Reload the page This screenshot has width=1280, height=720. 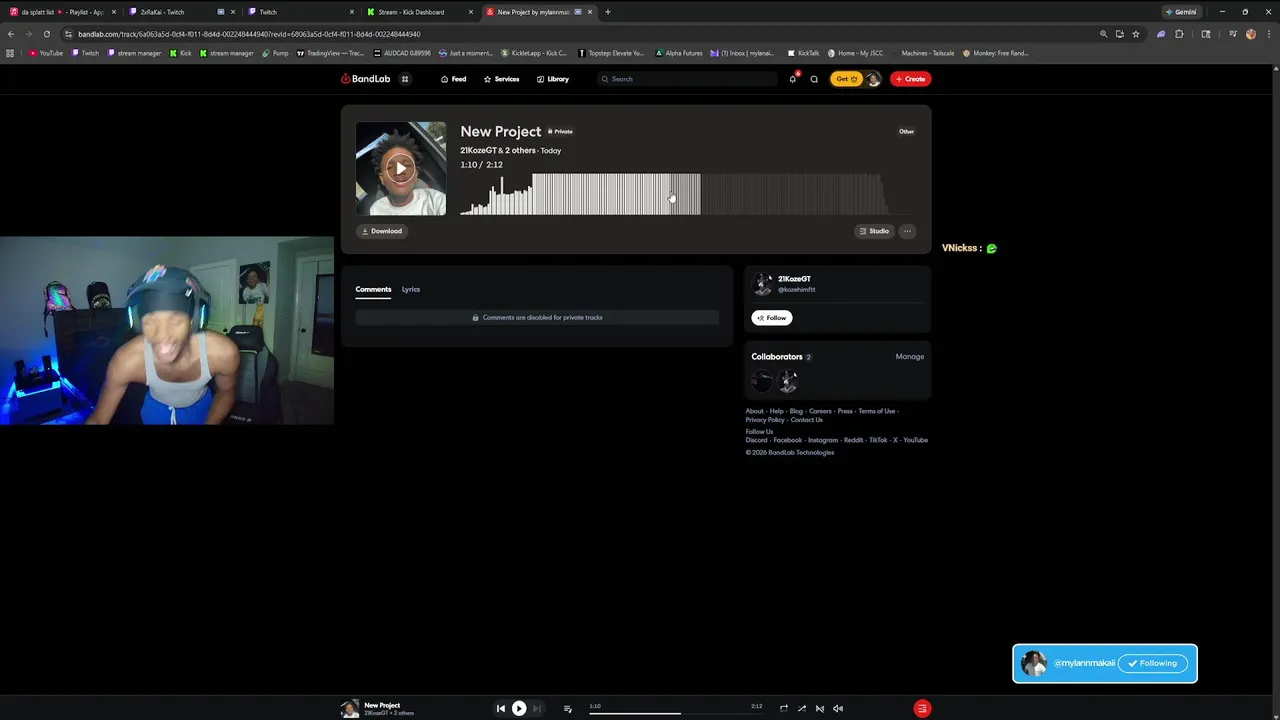click(x=46, y=34)
